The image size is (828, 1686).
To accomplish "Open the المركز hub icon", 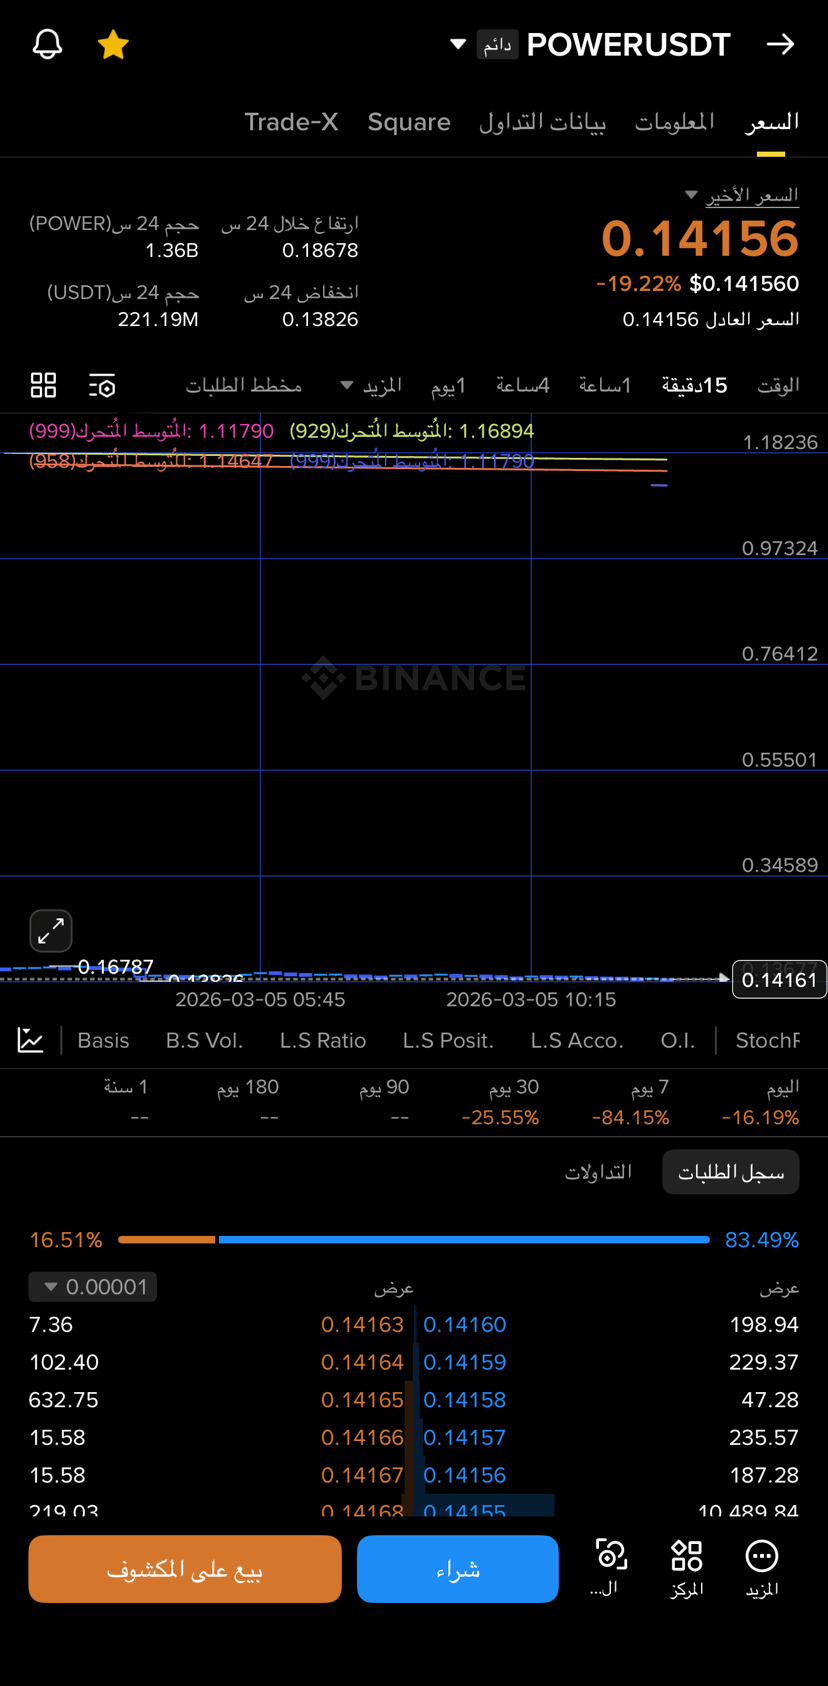I will click(x=686, y=1567).
